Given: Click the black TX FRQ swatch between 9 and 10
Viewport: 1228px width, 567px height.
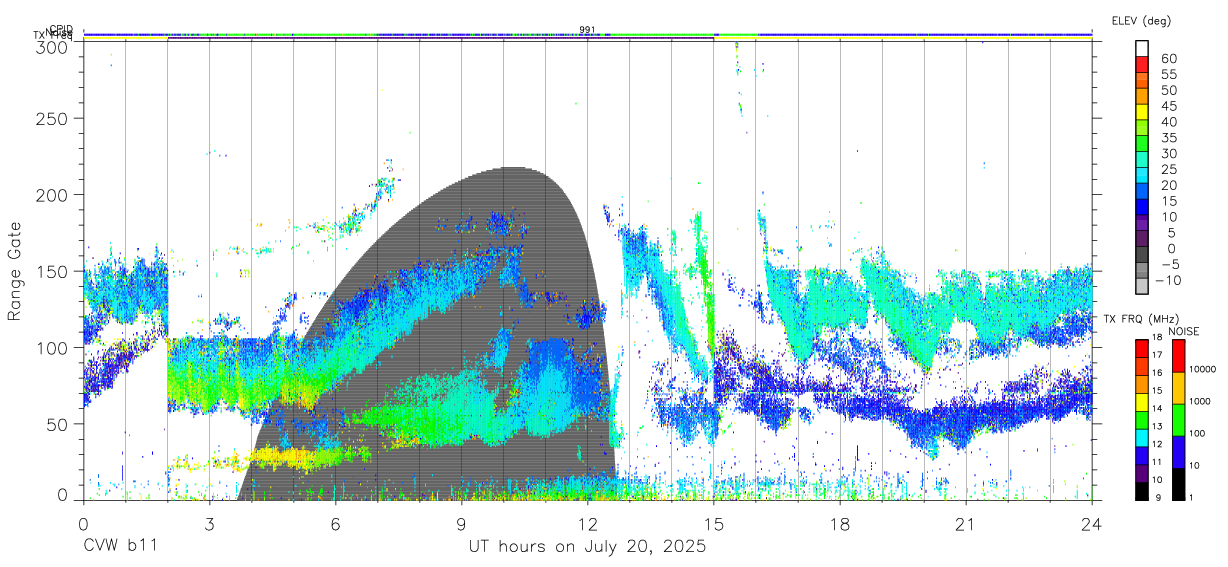Looking at the screenshot, I should [x=1141, y=489].
